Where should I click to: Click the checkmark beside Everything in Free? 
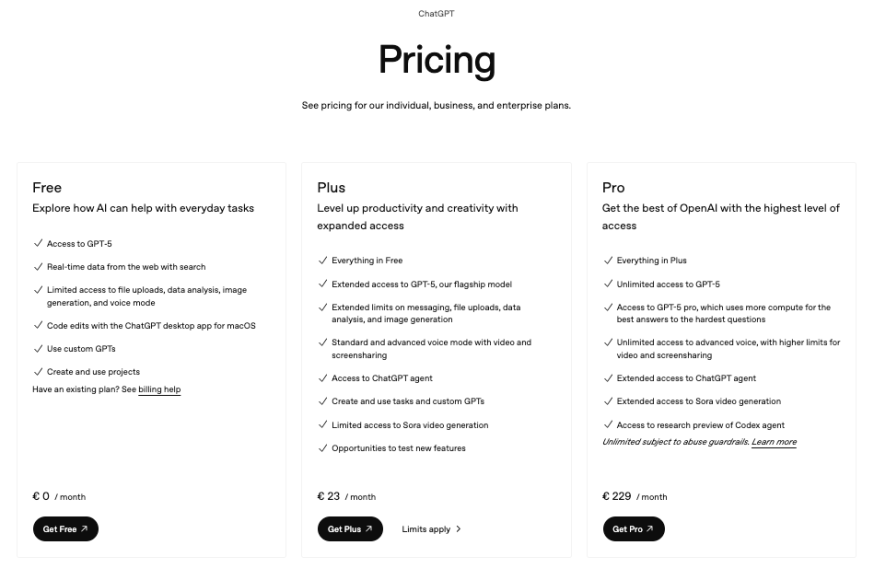323,260
